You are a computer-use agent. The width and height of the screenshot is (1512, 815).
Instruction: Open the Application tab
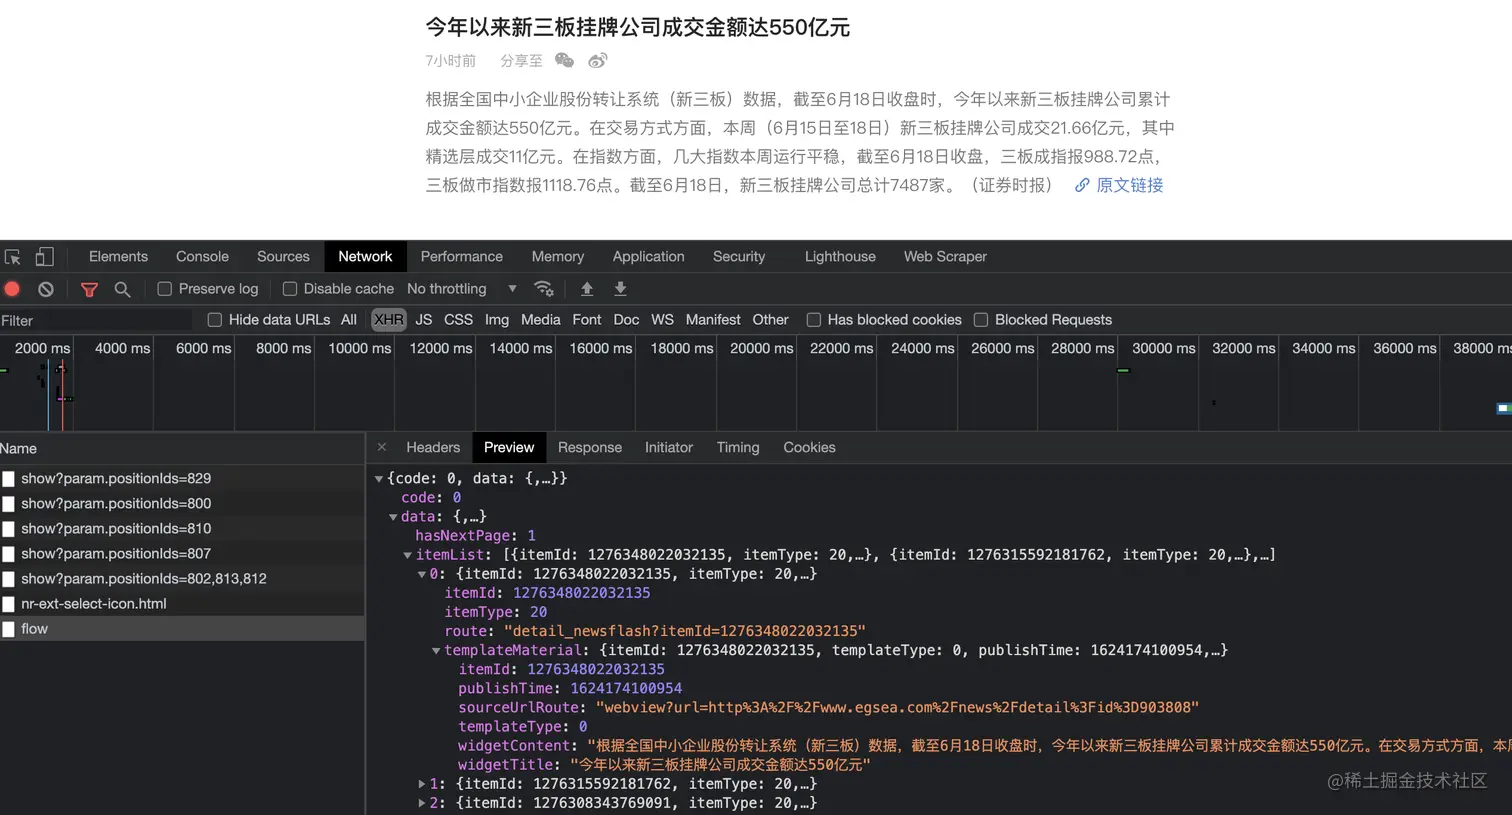pyautogui.click(x=649, y=257)
